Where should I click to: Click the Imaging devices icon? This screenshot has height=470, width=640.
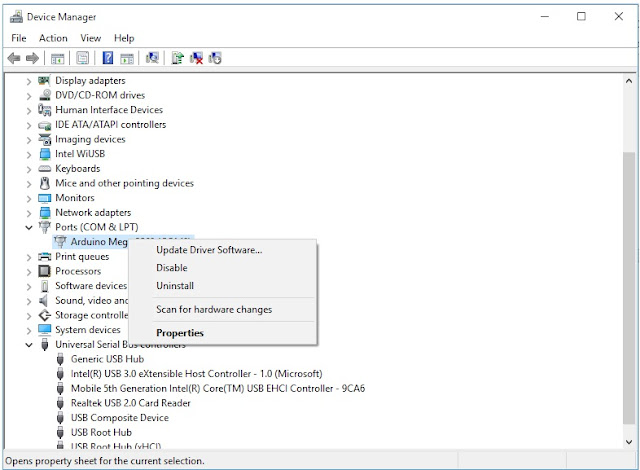[x=44, y=139]
